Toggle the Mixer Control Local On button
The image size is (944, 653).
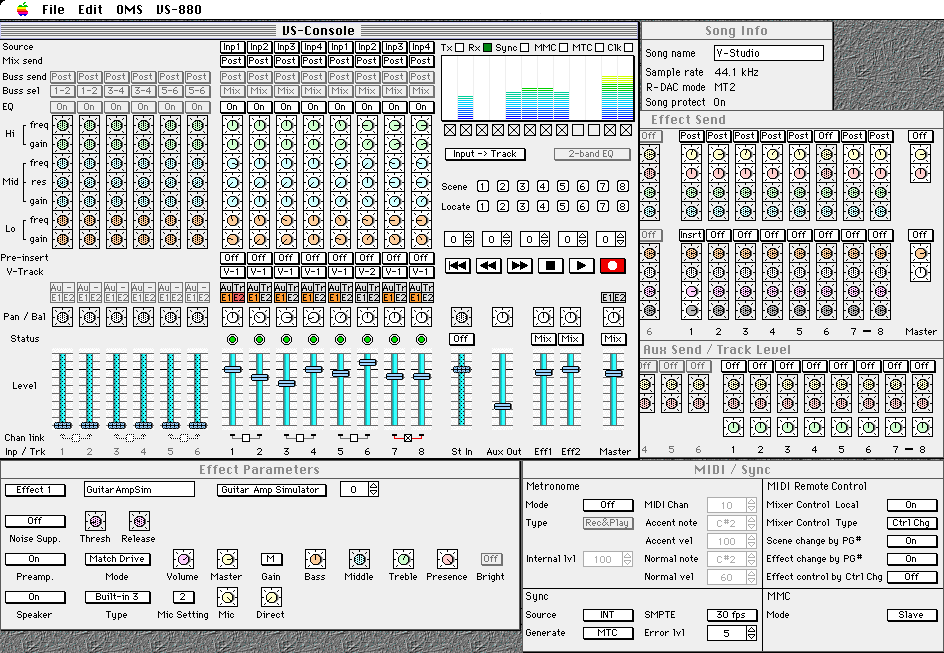(911, 505)
